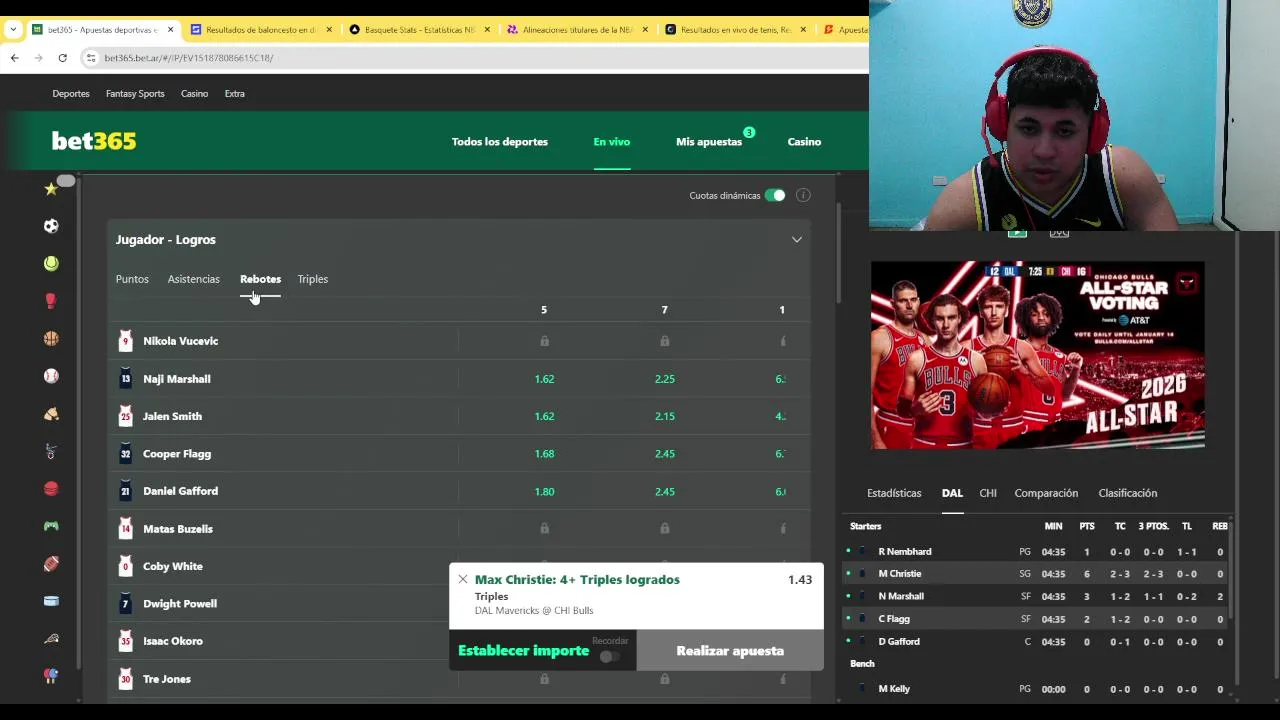Select the ice hockey puck sport icon
1280x720 pixels.
(51, 601)
